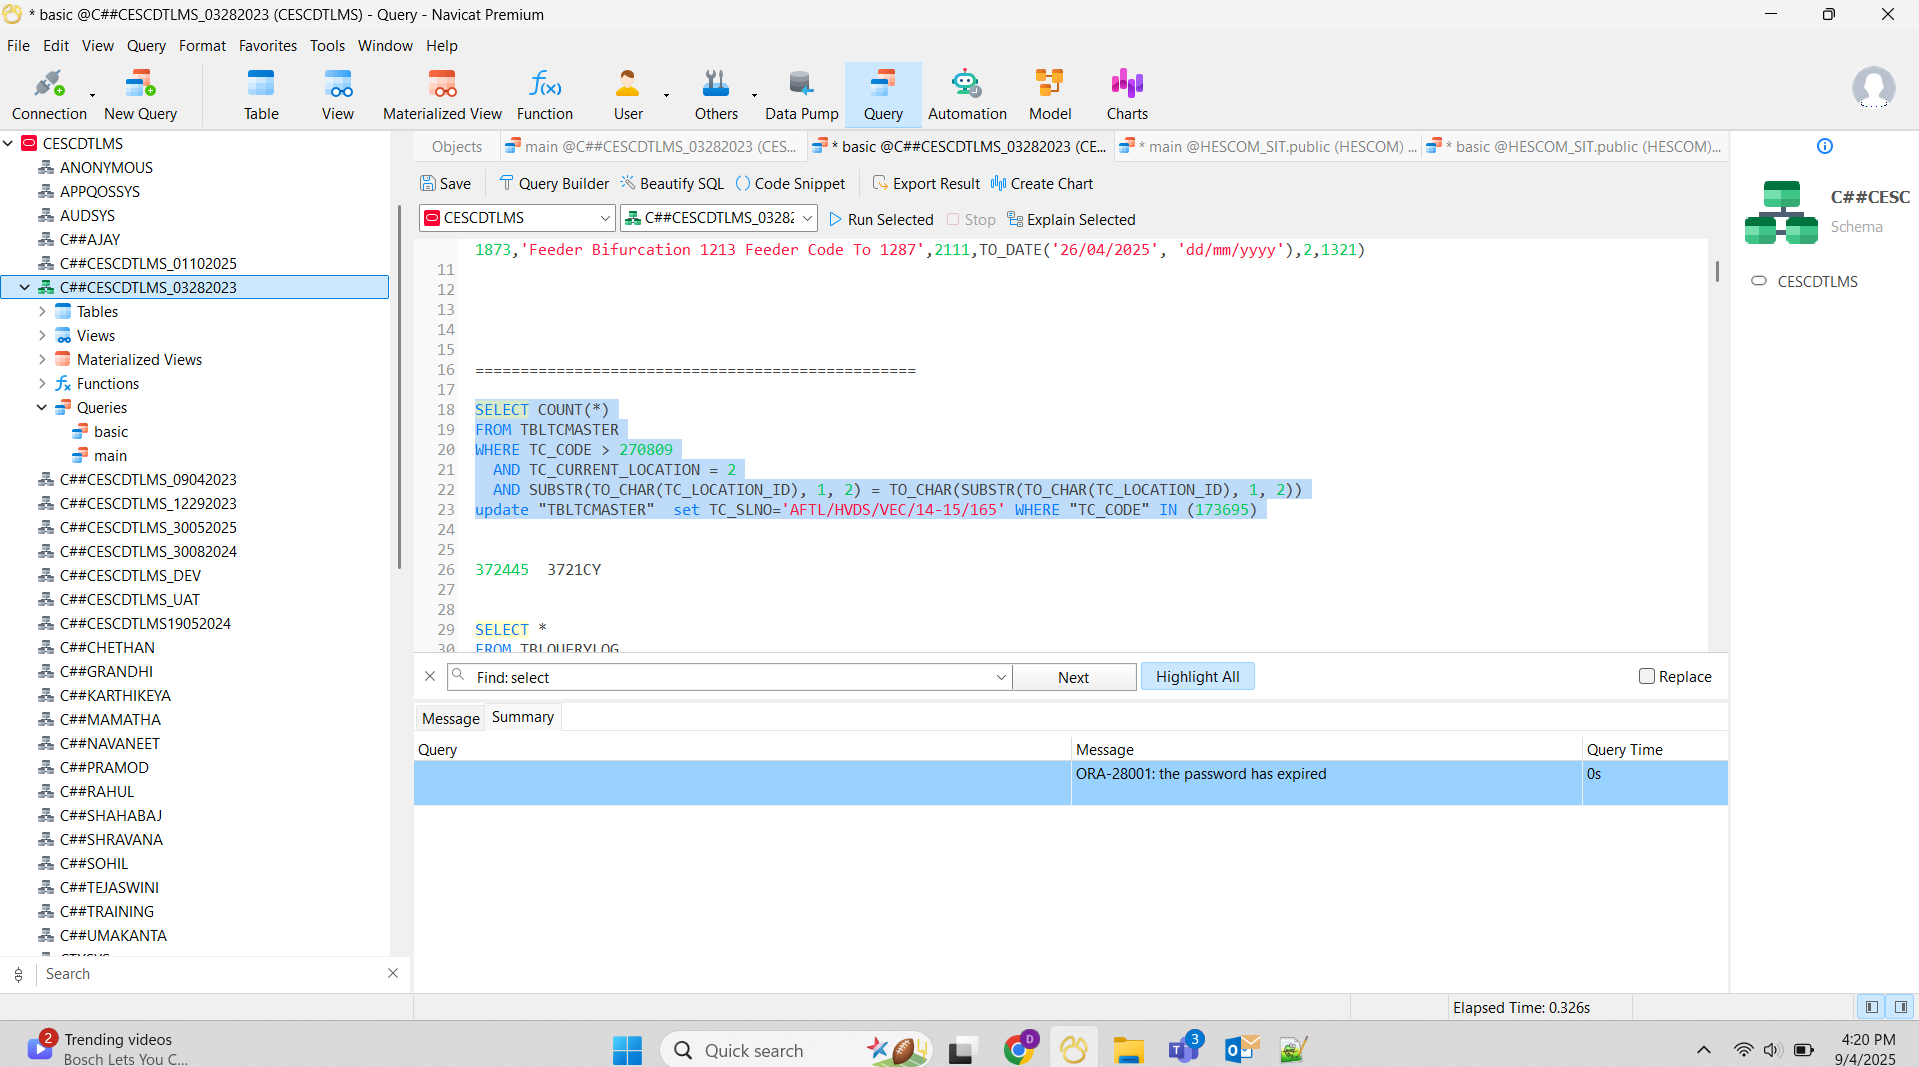Expand the Tables tree node
This screenshot has height=1067, width=1919.
[x=42, y=312]
